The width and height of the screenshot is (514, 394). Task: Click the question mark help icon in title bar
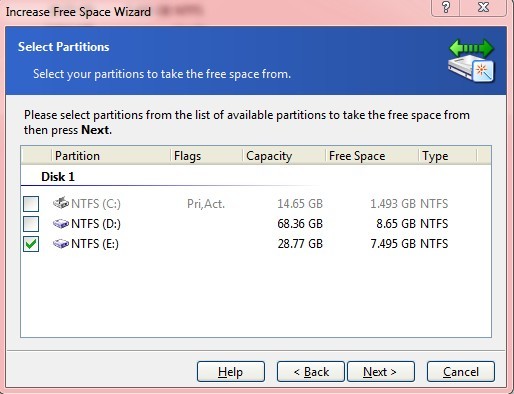(x=446, y=7)
